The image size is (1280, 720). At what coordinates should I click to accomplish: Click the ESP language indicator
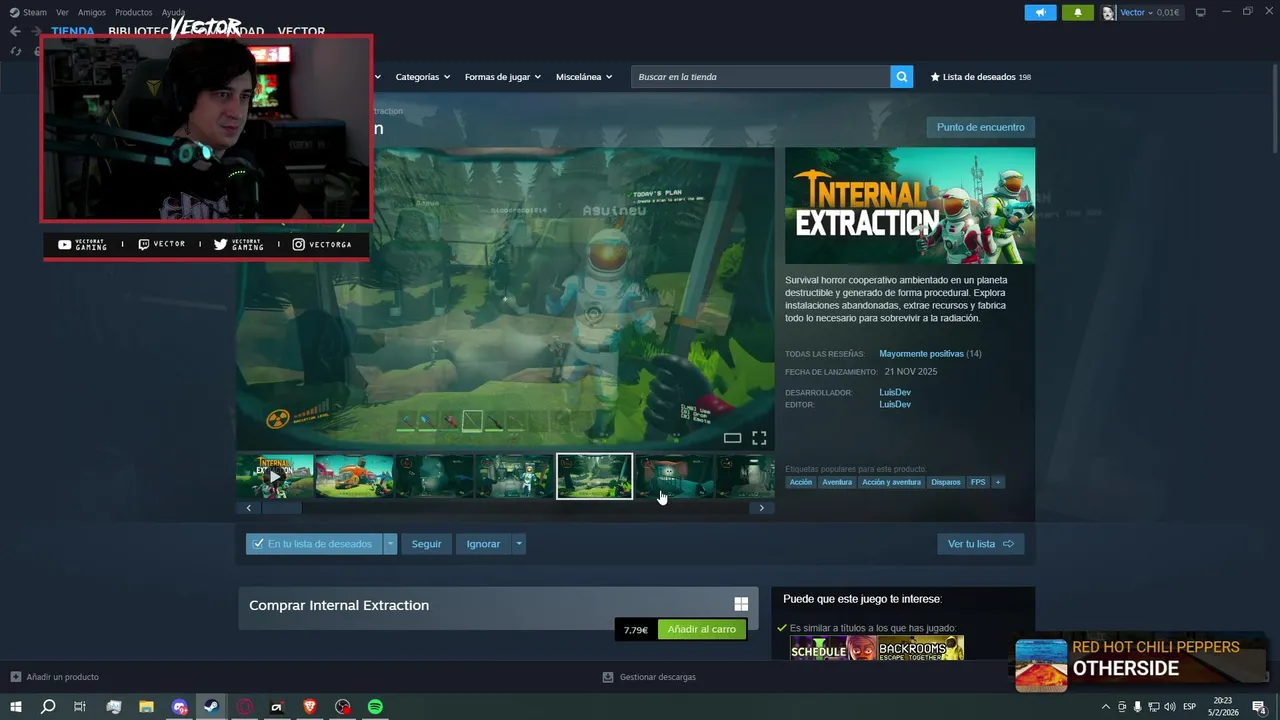point(1190,707)
